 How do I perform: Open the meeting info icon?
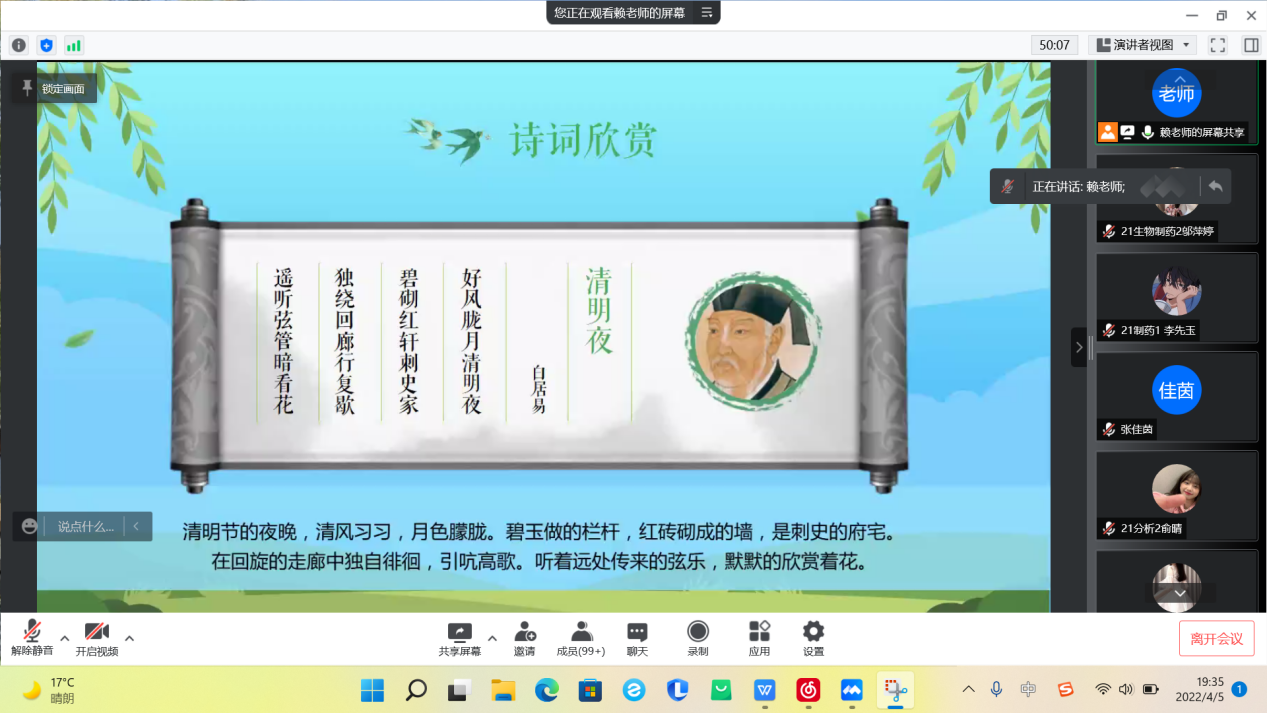tap(19, 45)
